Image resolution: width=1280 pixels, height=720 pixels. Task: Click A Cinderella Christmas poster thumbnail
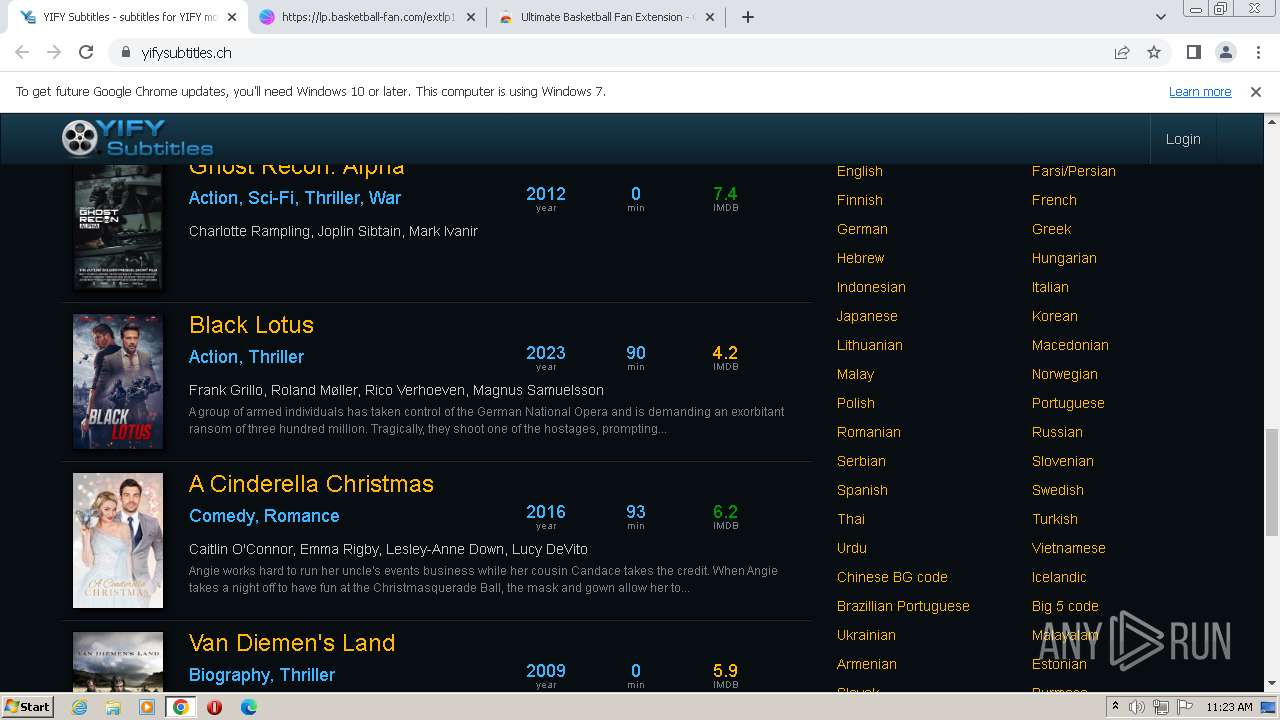point(118,540)
